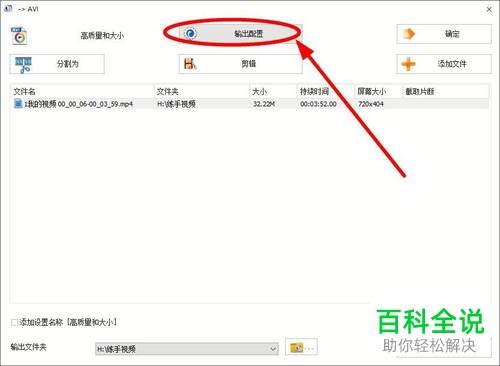Click the film clip icon on 剪辑
The width and height of the screenshot is (500, 366).
(190, 63)
